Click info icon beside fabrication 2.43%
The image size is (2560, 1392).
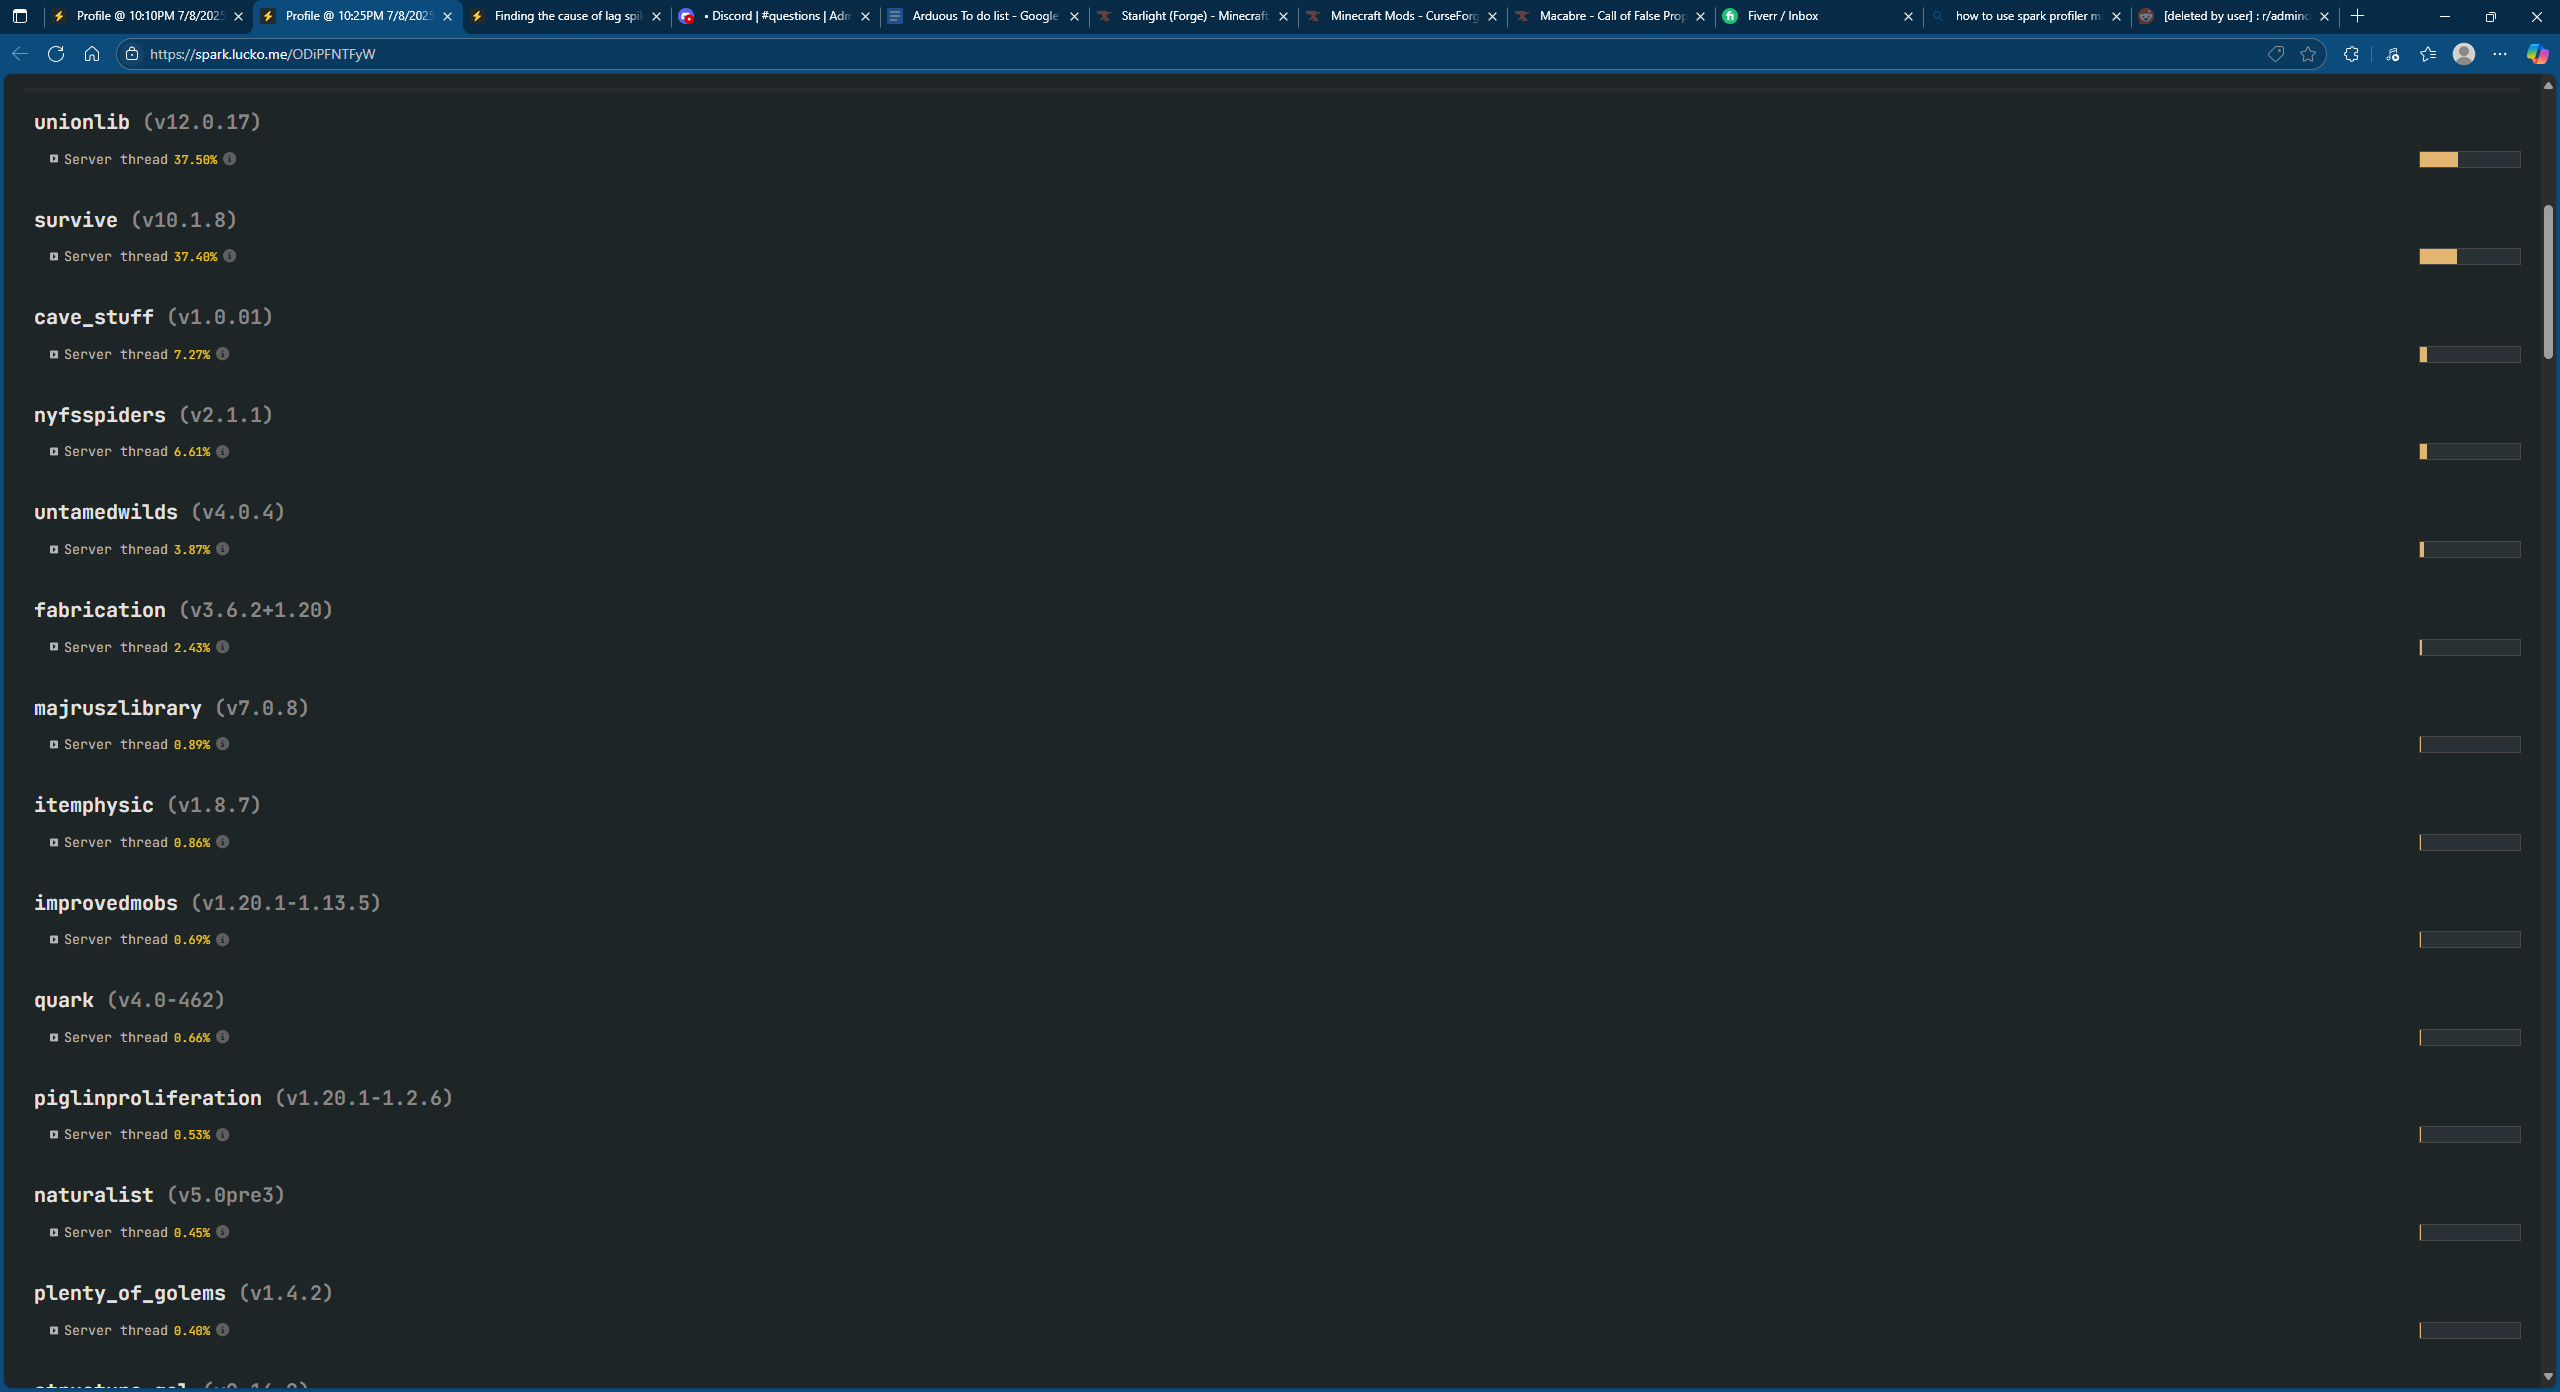point(223,647)
